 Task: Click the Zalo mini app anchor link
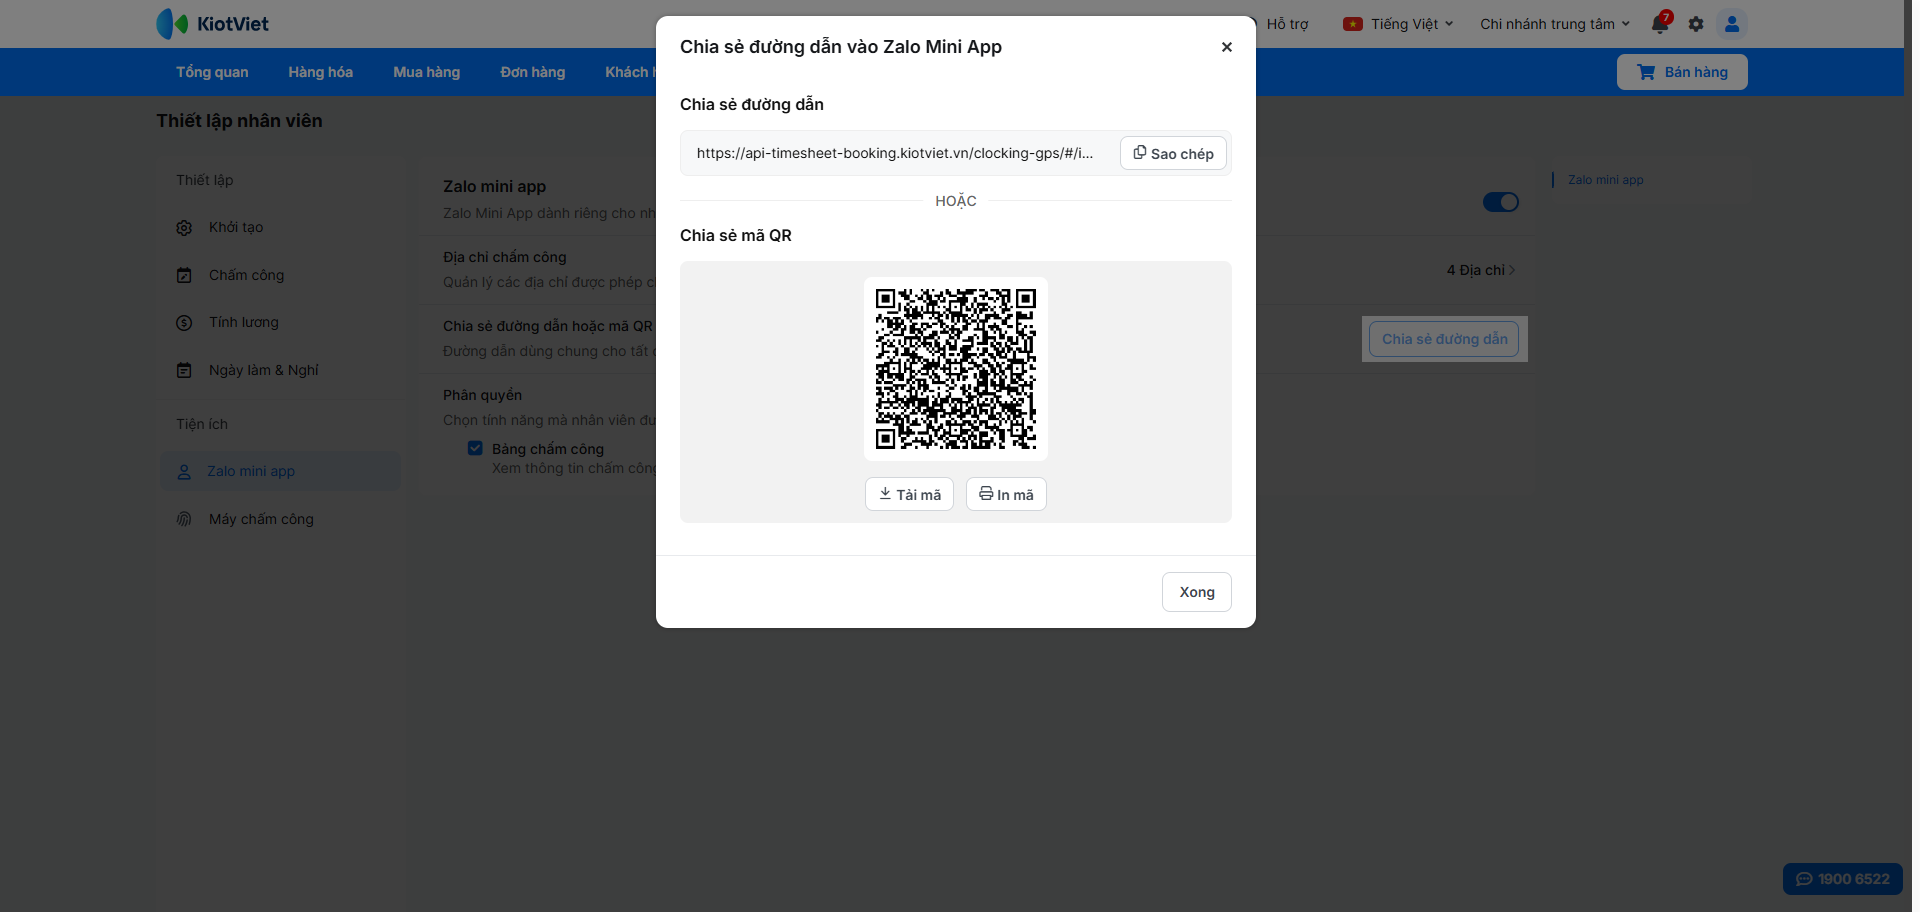(1605, 180)
